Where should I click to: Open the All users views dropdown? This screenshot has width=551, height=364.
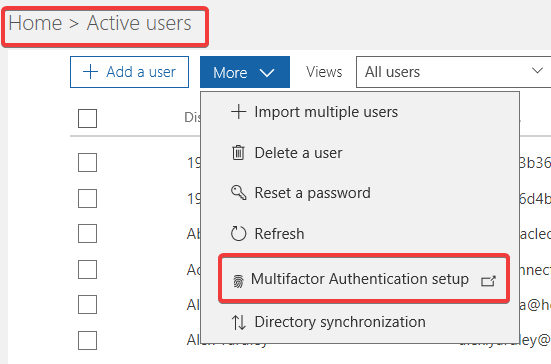454,72
